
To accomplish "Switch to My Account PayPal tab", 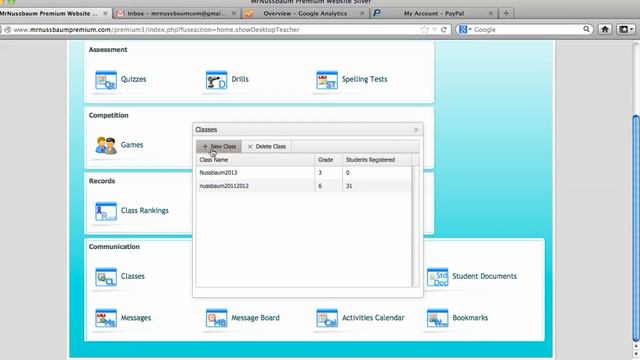I will [434, 13].
